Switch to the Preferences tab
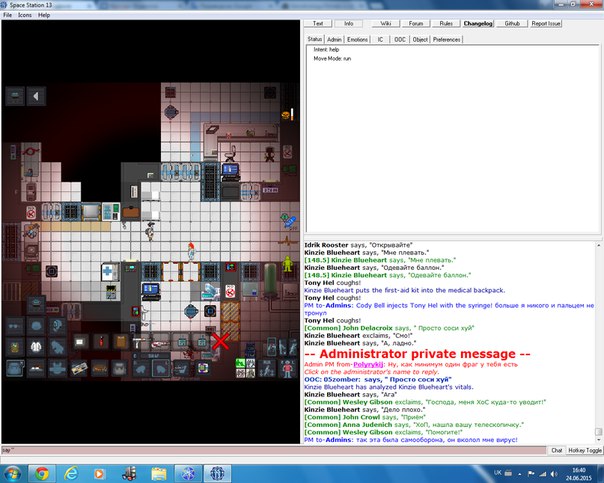 pyautogui.click(x=446, y=39)
